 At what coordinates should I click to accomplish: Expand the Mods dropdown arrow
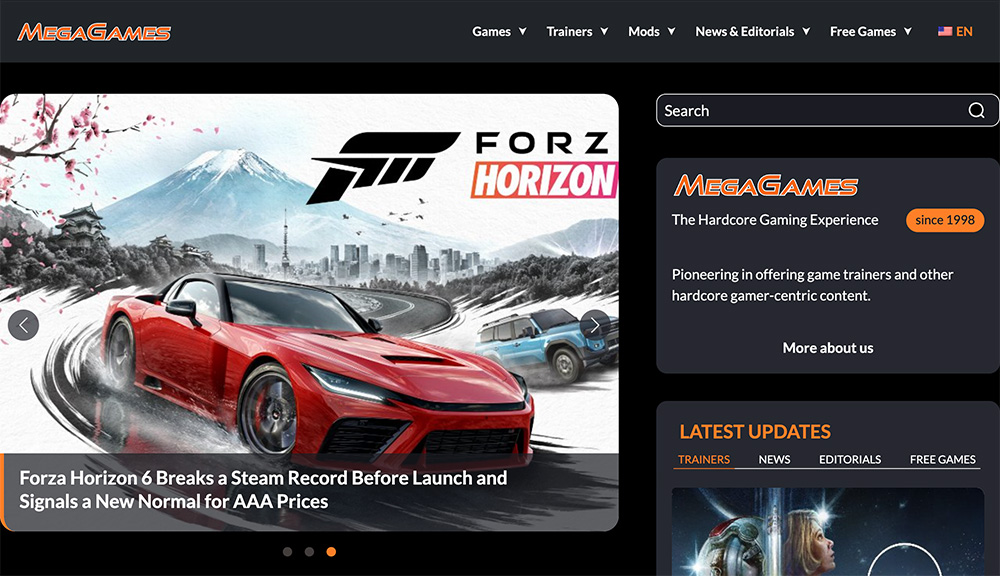click(x=671, y=31)
